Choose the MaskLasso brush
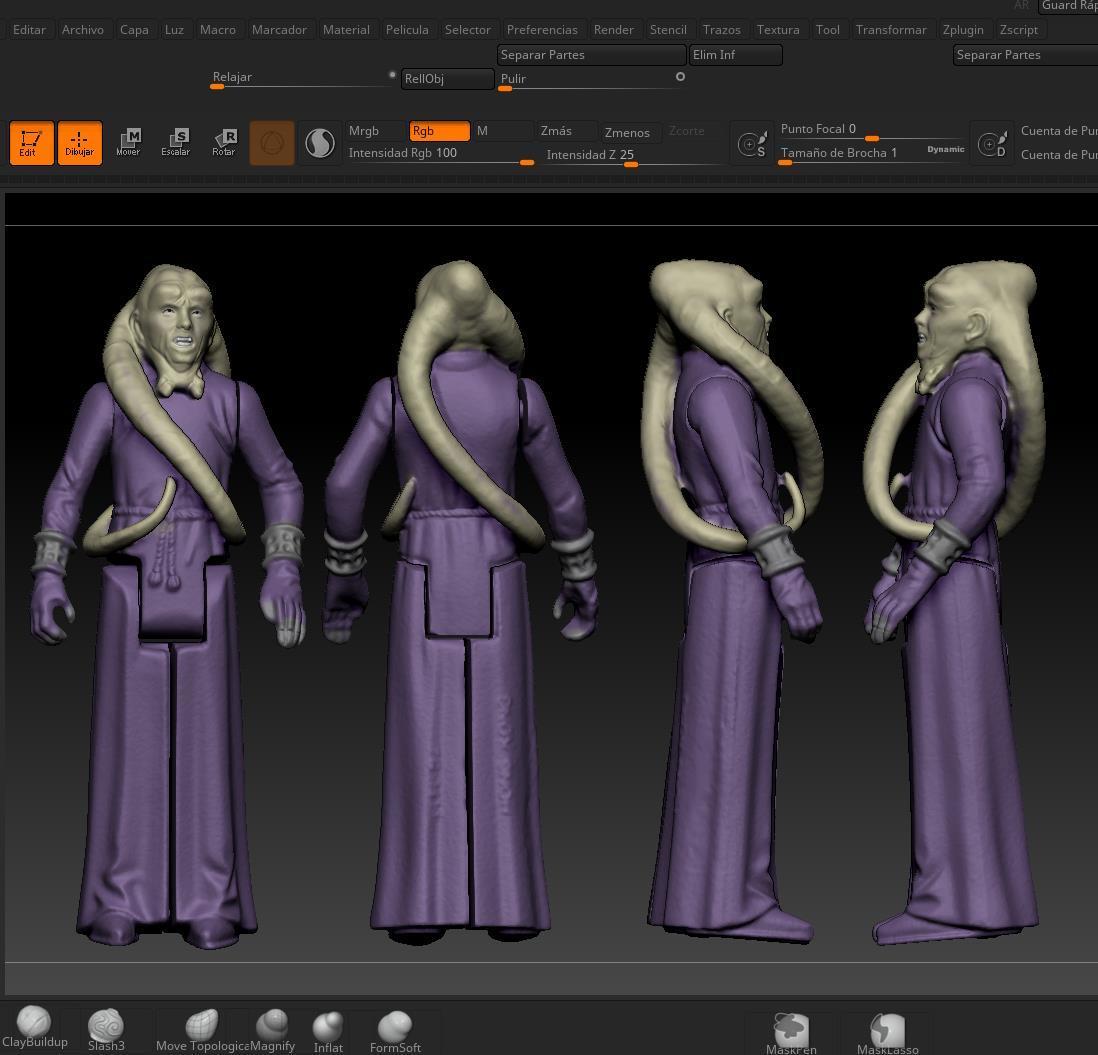 pos(887,1032)
